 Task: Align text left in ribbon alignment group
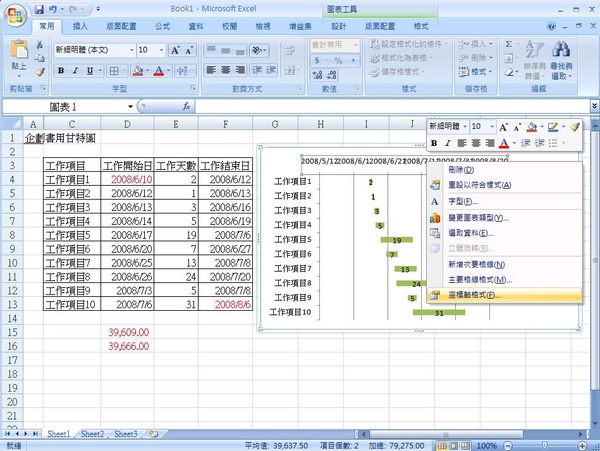211,70
